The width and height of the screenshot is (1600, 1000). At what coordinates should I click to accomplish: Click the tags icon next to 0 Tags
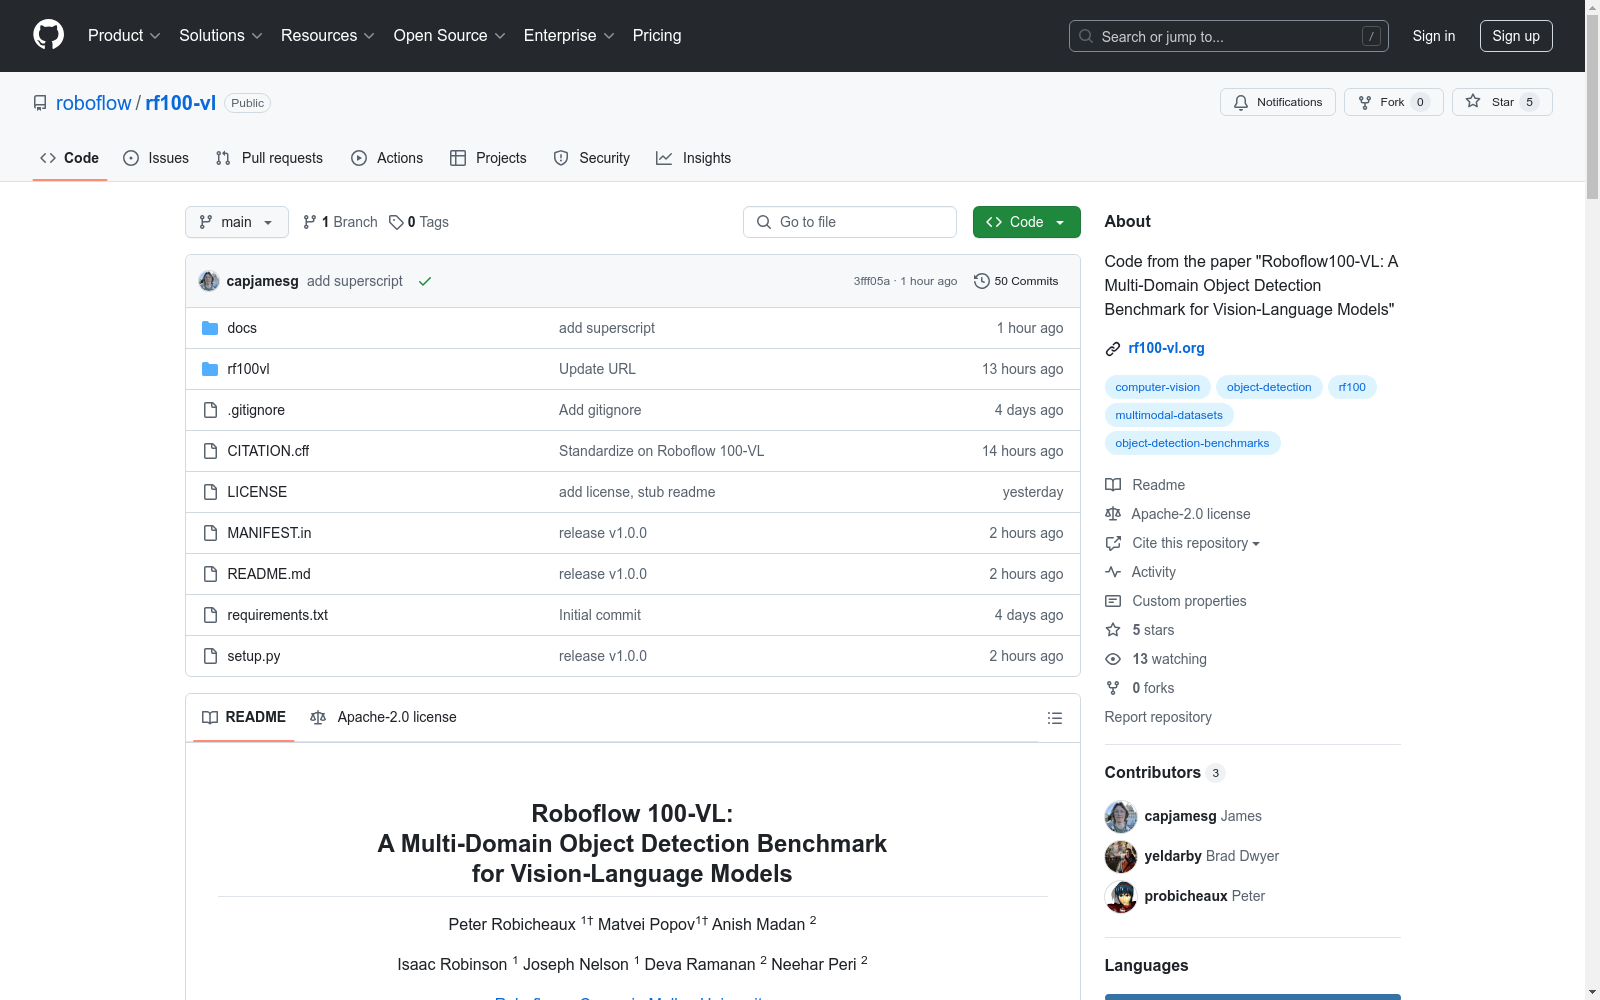point(396,222)
